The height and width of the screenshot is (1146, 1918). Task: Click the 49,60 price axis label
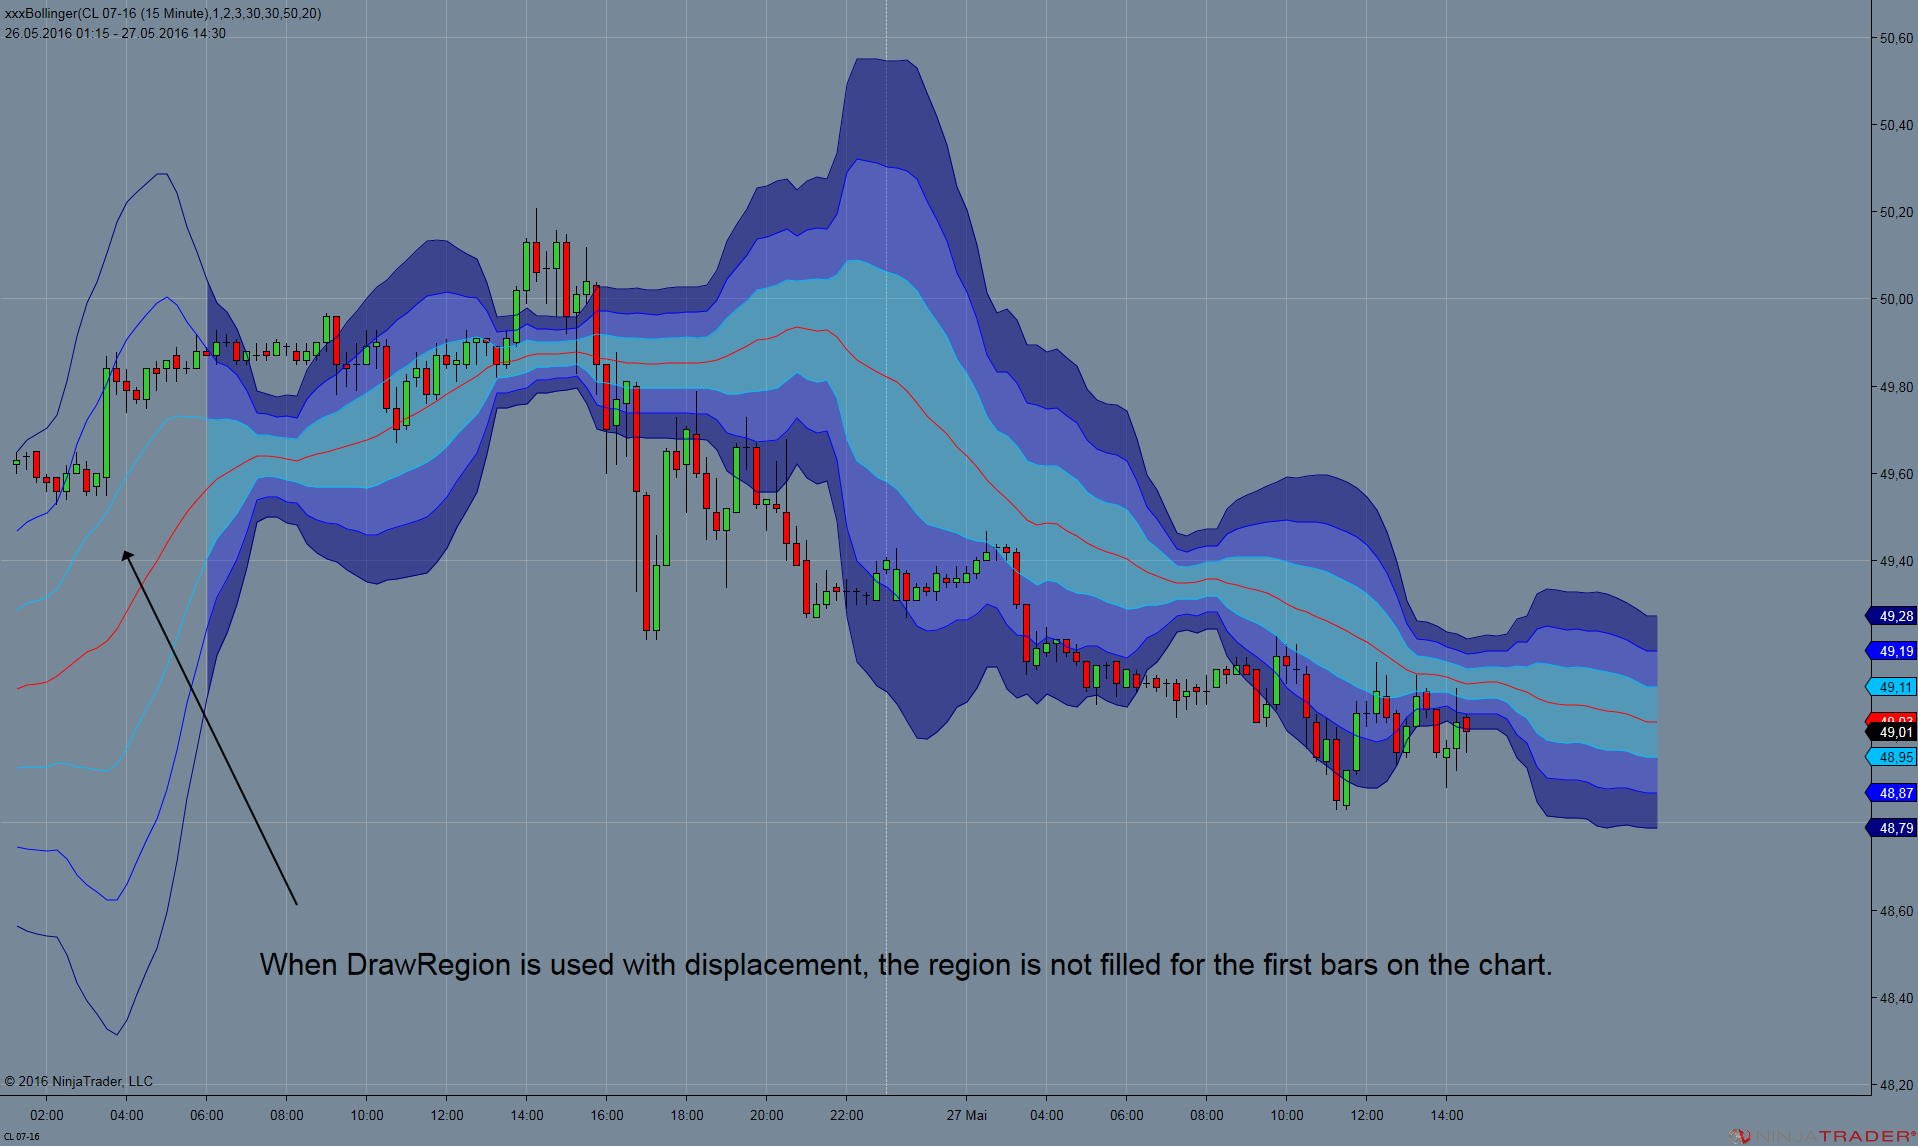click(1896, 474)
